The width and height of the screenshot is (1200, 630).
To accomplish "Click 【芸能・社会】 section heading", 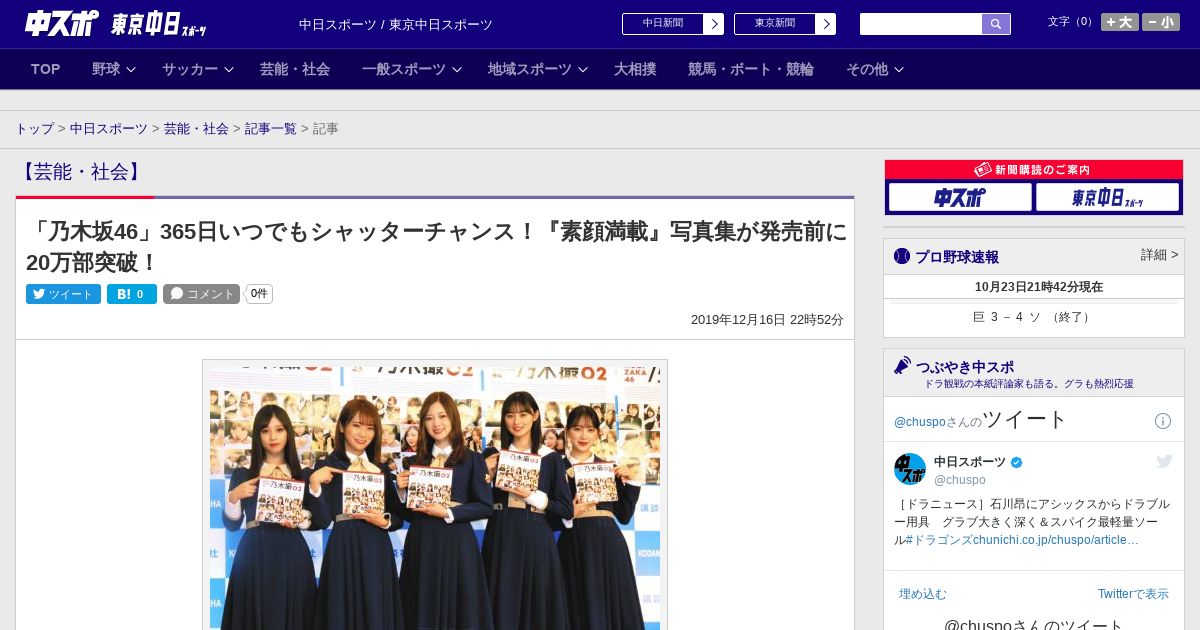I will coord(82,172).
